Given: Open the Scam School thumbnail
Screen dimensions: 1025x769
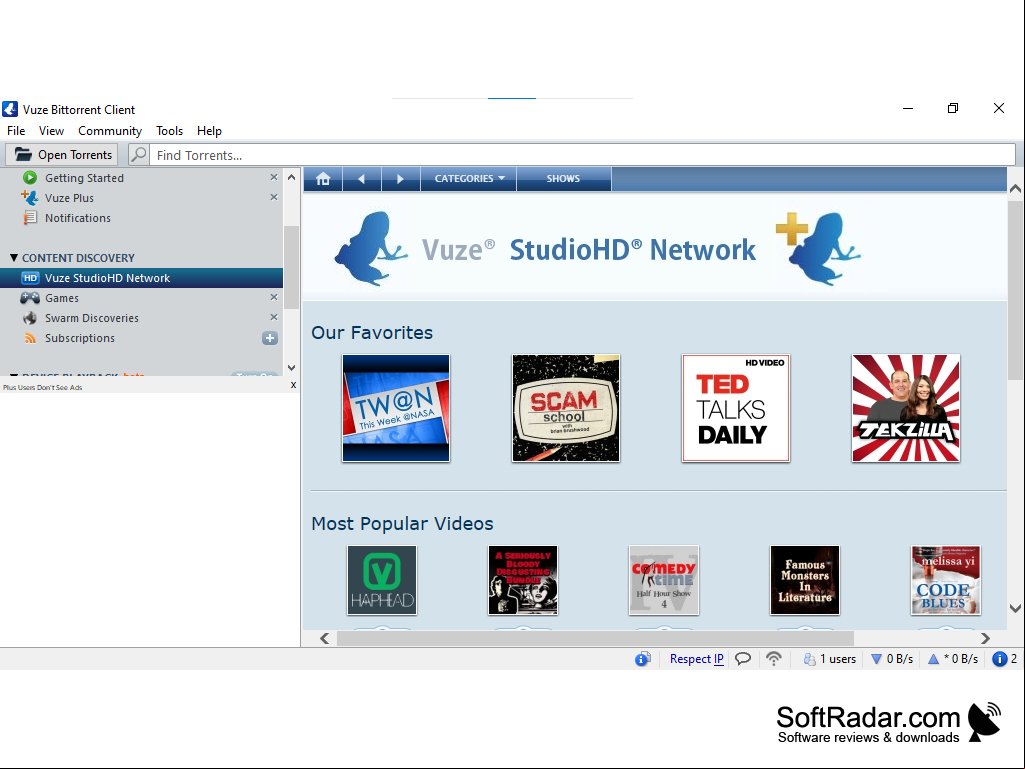Looking at the screenshot, I should pyautogui.click(x=566, y=408).
